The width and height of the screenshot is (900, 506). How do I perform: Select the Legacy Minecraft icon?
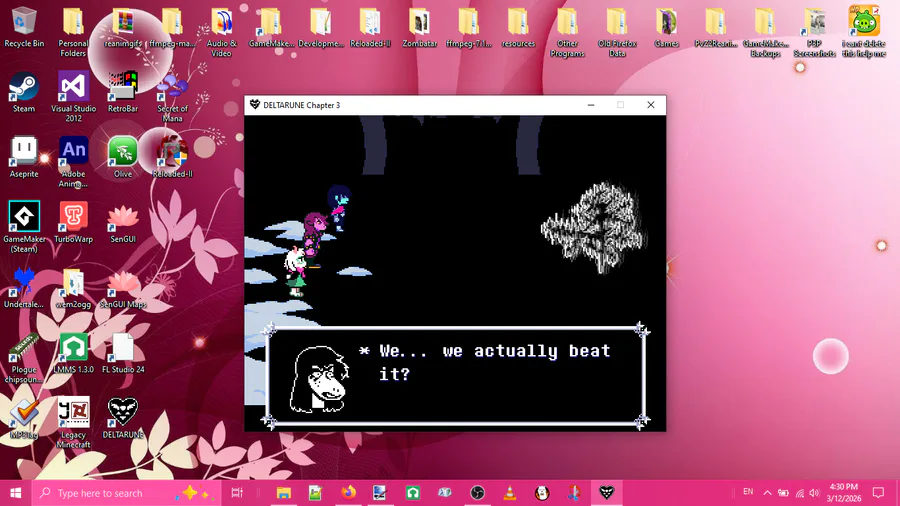[73, 423]
